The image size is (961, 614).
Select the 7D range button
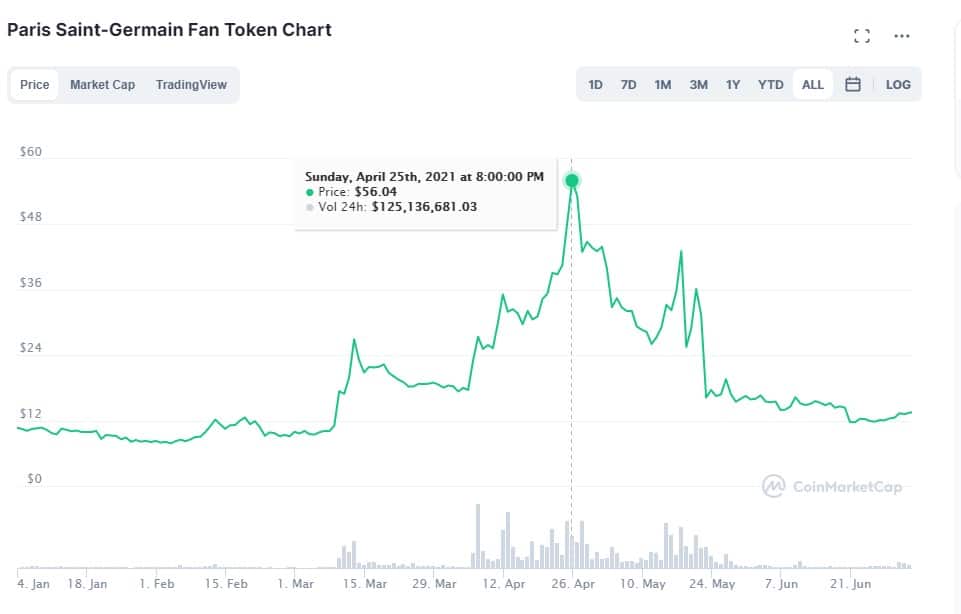tap(628, 85)
